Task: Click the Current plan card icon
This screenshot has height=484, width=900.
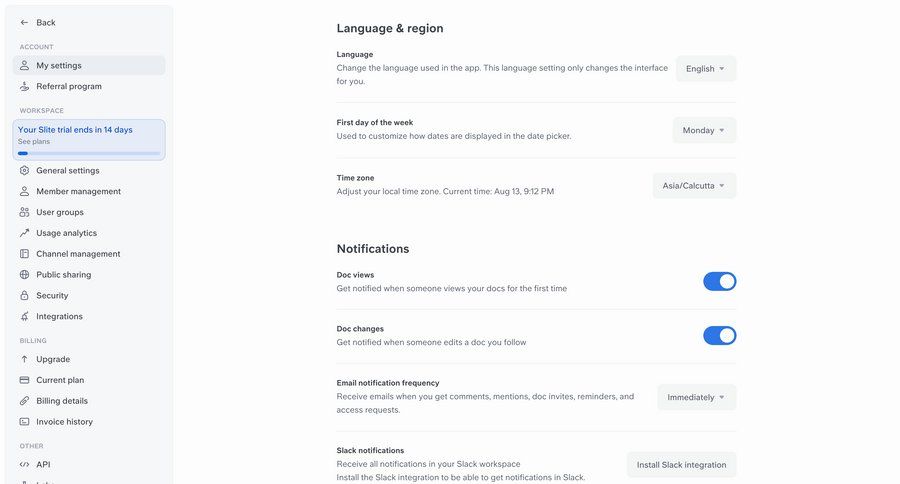Action: [25, 380]
